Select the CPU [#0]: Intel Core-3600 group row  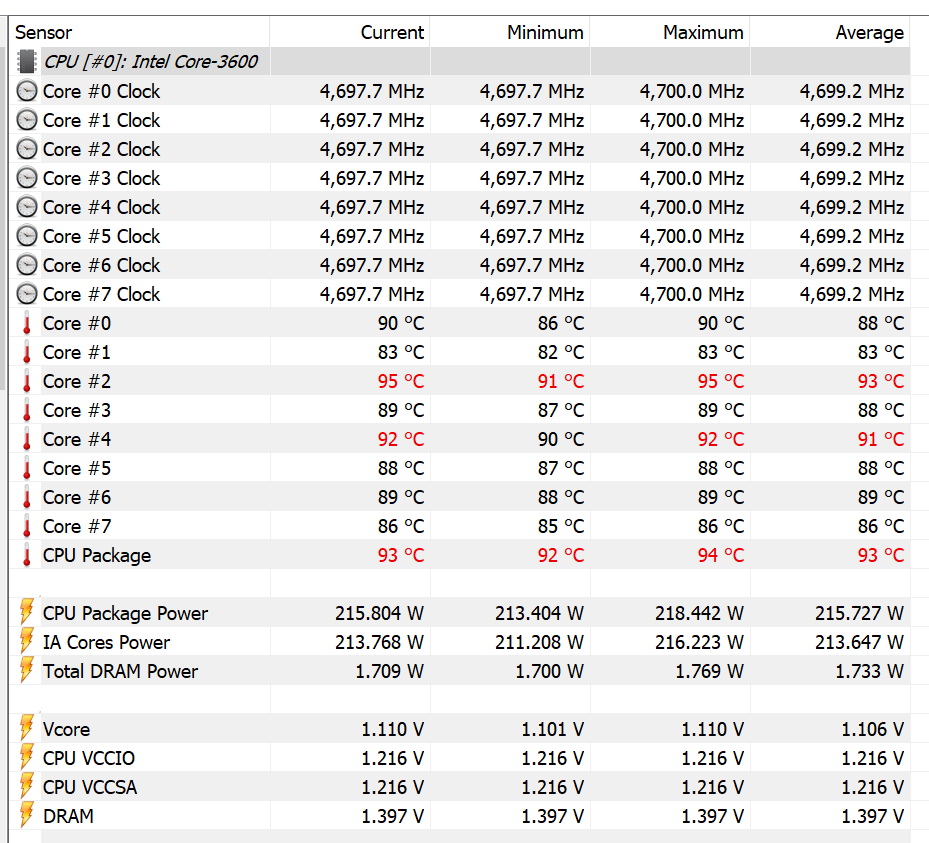tap(460, 62)
